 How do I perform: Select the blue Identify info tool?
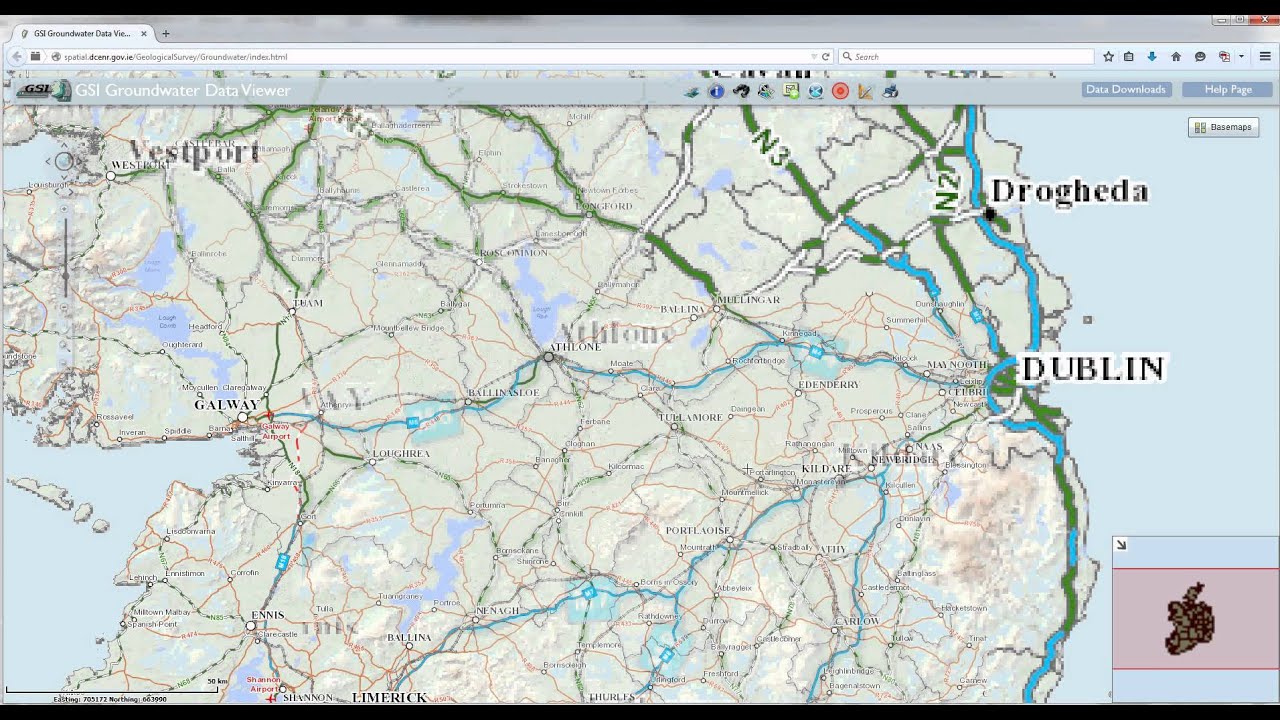coord(716,91)
